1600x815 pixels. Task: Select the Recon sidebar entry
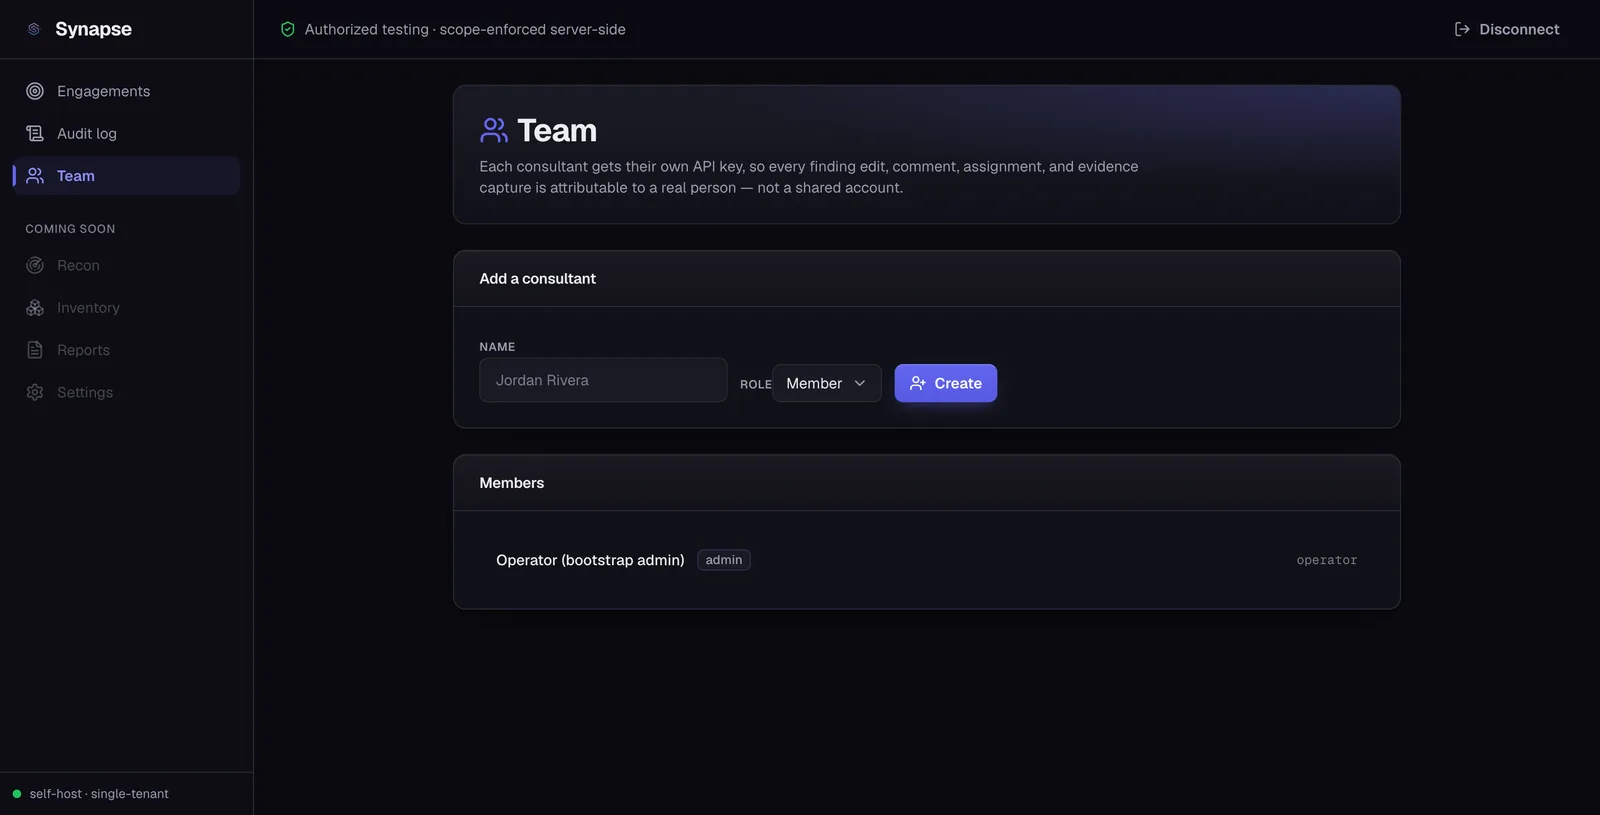(x=126, y=265)
